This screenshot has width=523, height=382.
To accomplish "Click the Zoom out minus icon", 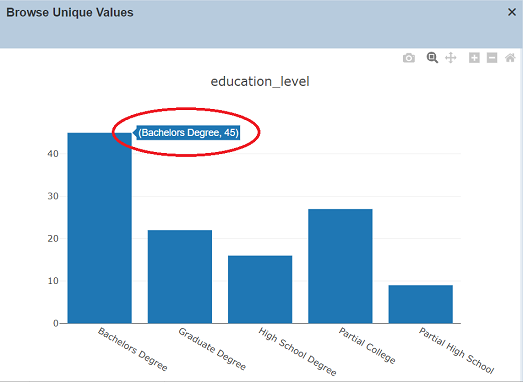I will pyautogui.click(x=492, y=58).
